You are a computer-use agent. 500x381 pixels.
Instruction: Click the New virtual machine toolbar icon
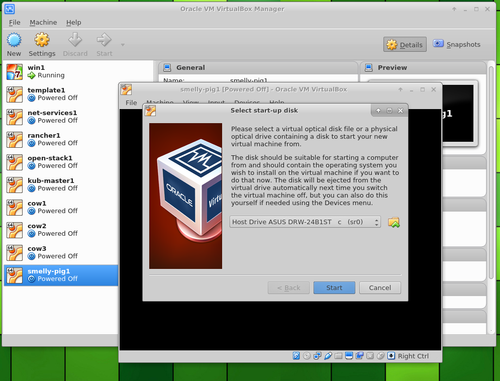[x=14, y=40]
